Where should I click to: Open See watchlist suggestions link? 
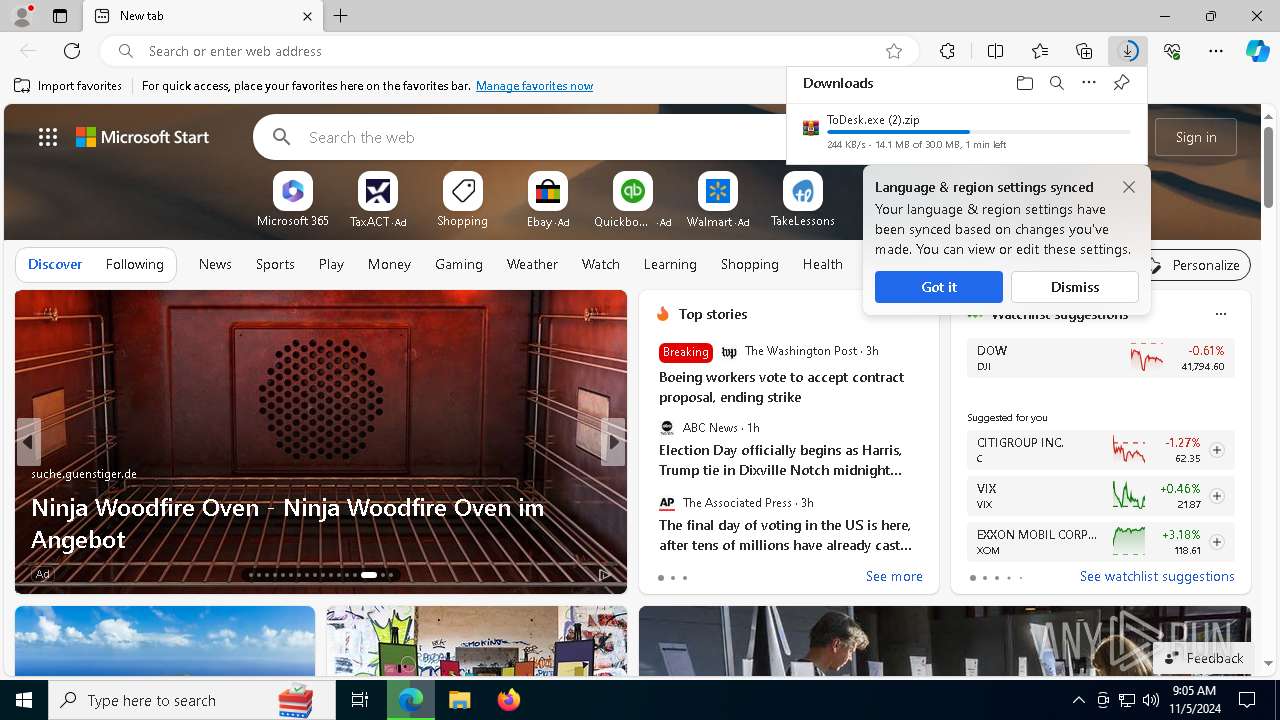[x=1157, y=576]
